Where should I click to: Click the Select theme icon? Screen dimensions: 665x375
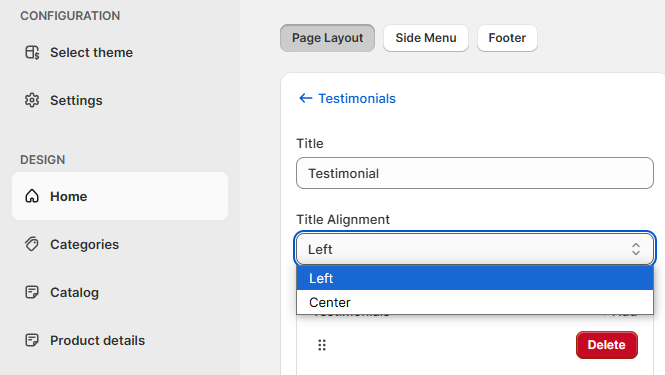(32, 52)
